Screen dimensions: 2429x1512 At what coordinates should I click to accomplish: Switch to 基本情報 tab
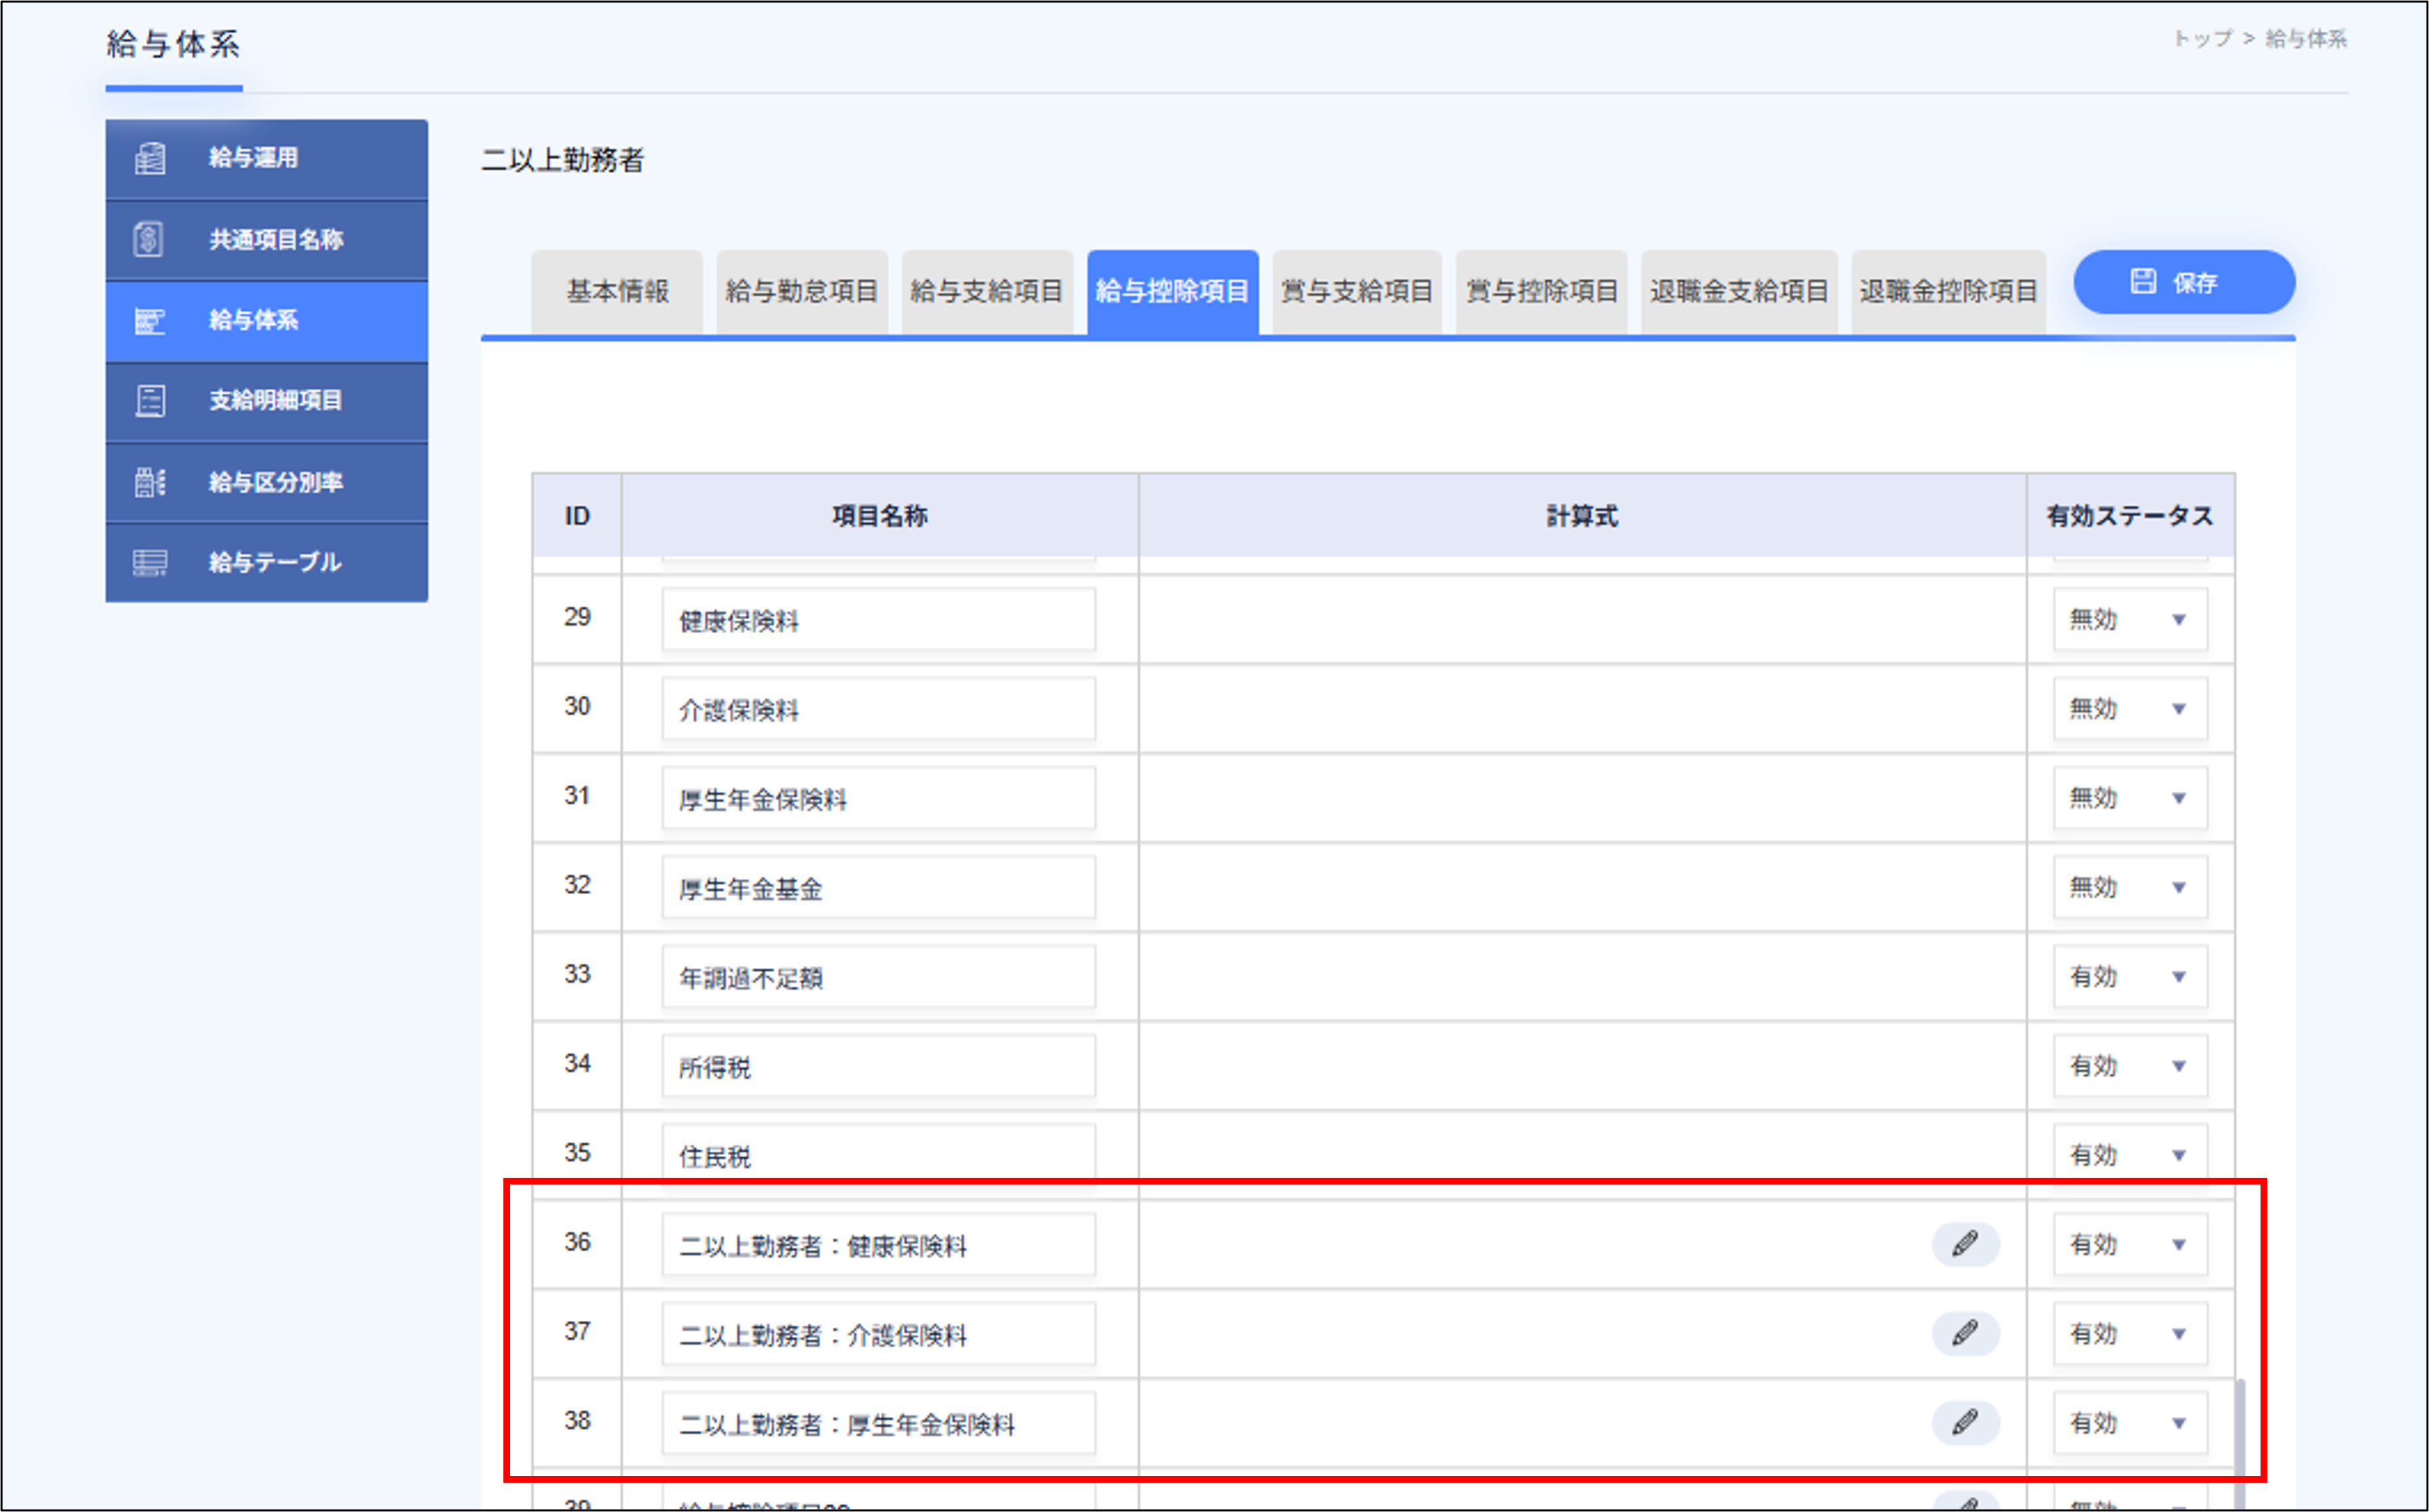pos(617,292)
